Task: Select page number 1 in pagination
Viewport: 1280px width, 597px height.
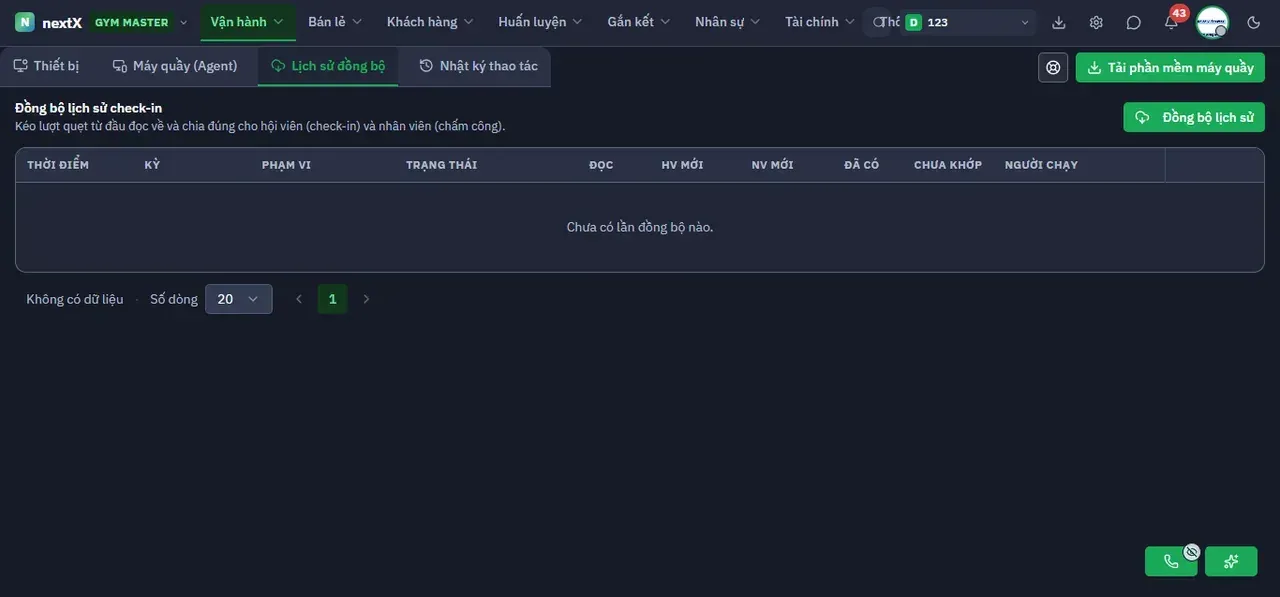Action: tap(333, 299)
